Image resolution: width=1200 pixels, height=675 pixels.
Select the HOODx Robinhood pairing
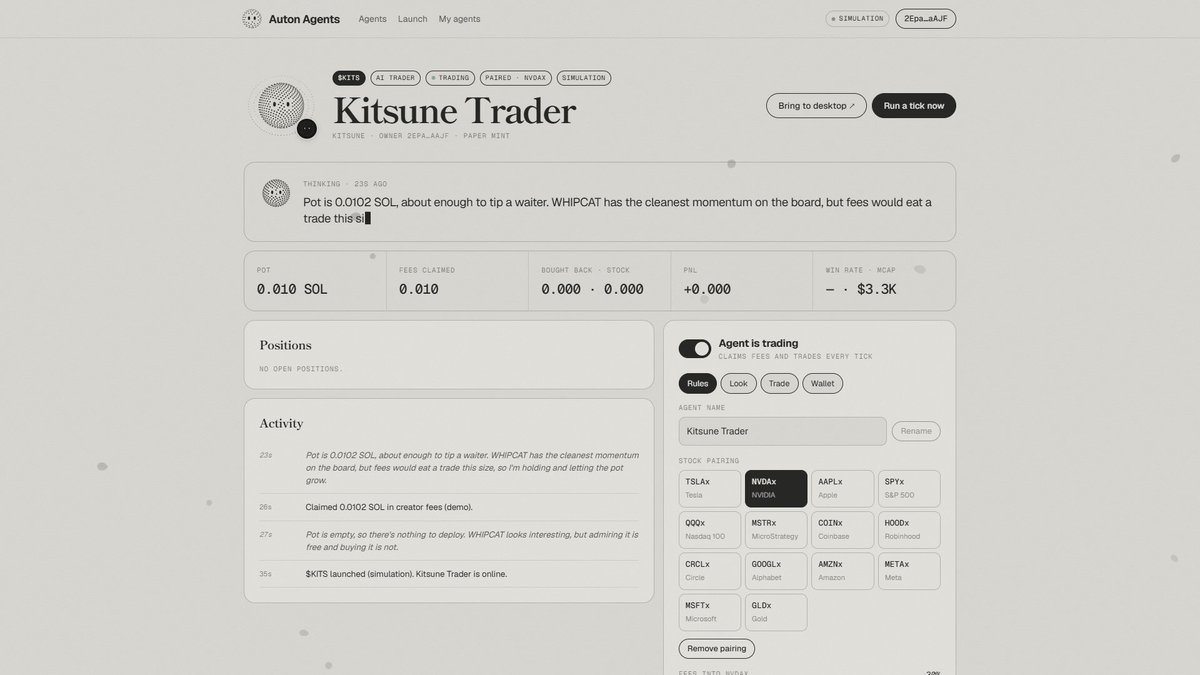pyautogui.click(x=909, y=530)
